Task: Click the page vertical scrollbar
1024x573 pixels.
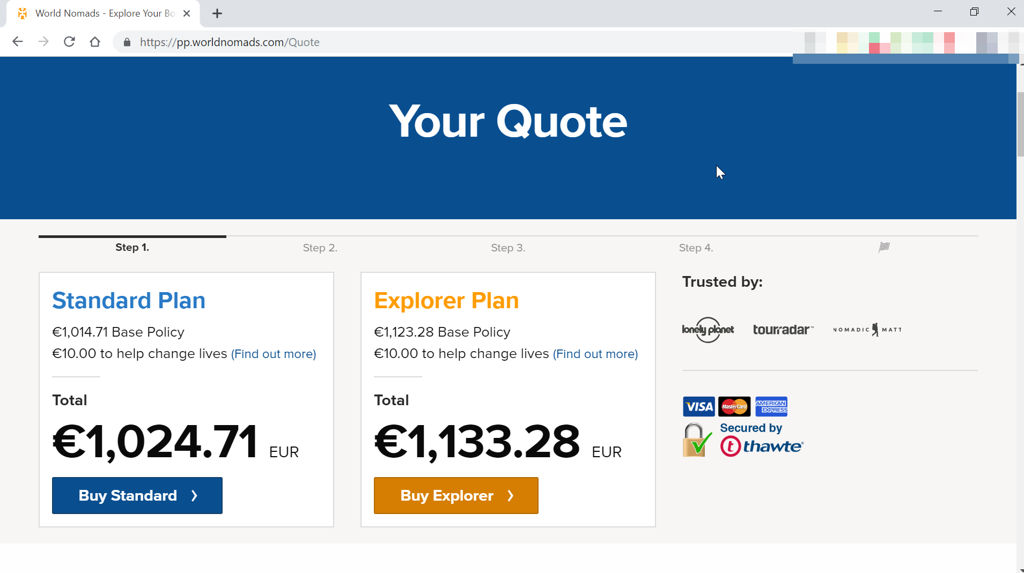Action: 1020,314
